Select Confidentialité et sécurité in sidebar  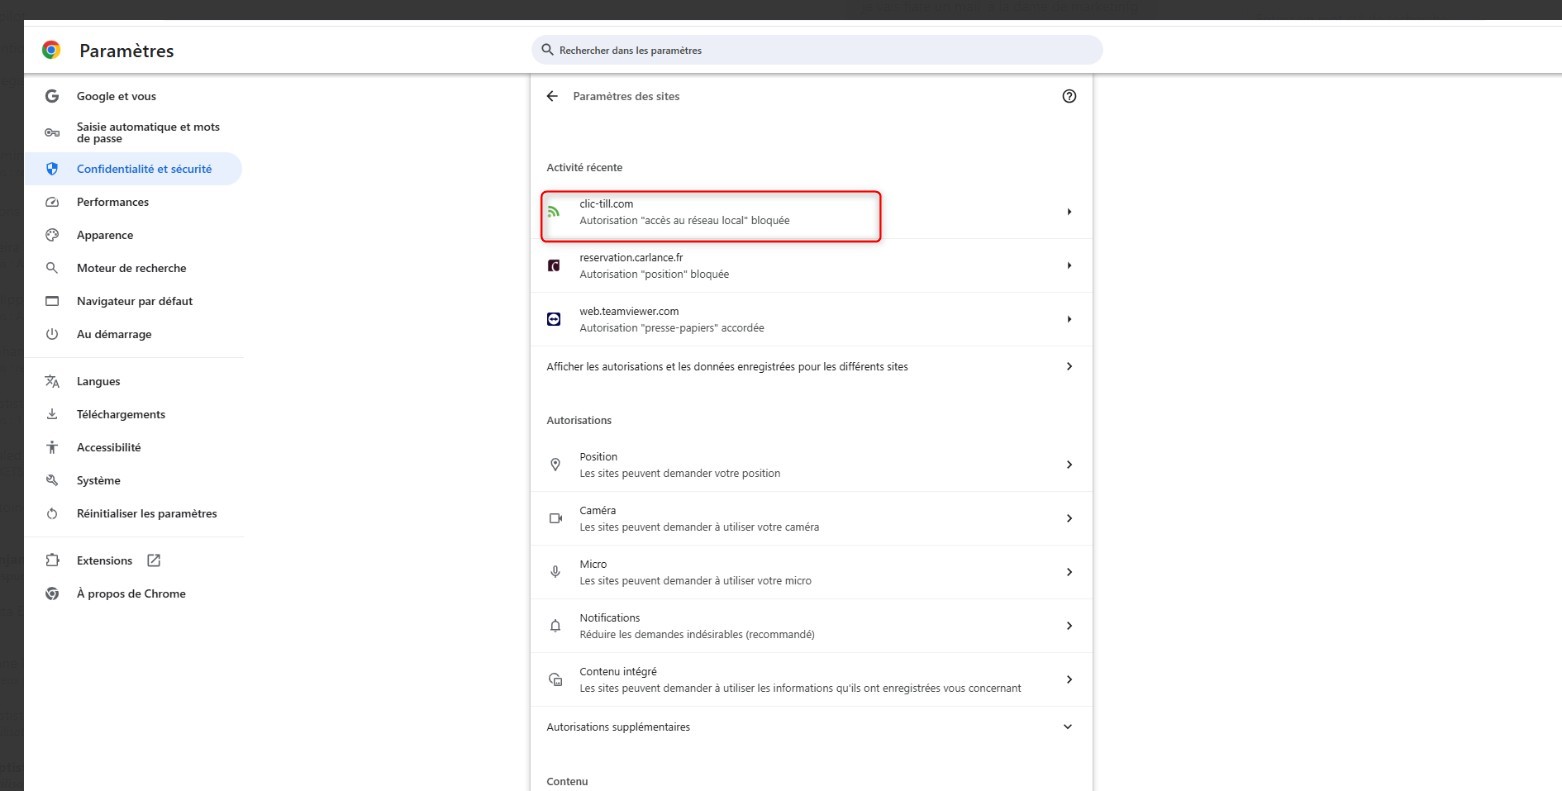(144, 170)
